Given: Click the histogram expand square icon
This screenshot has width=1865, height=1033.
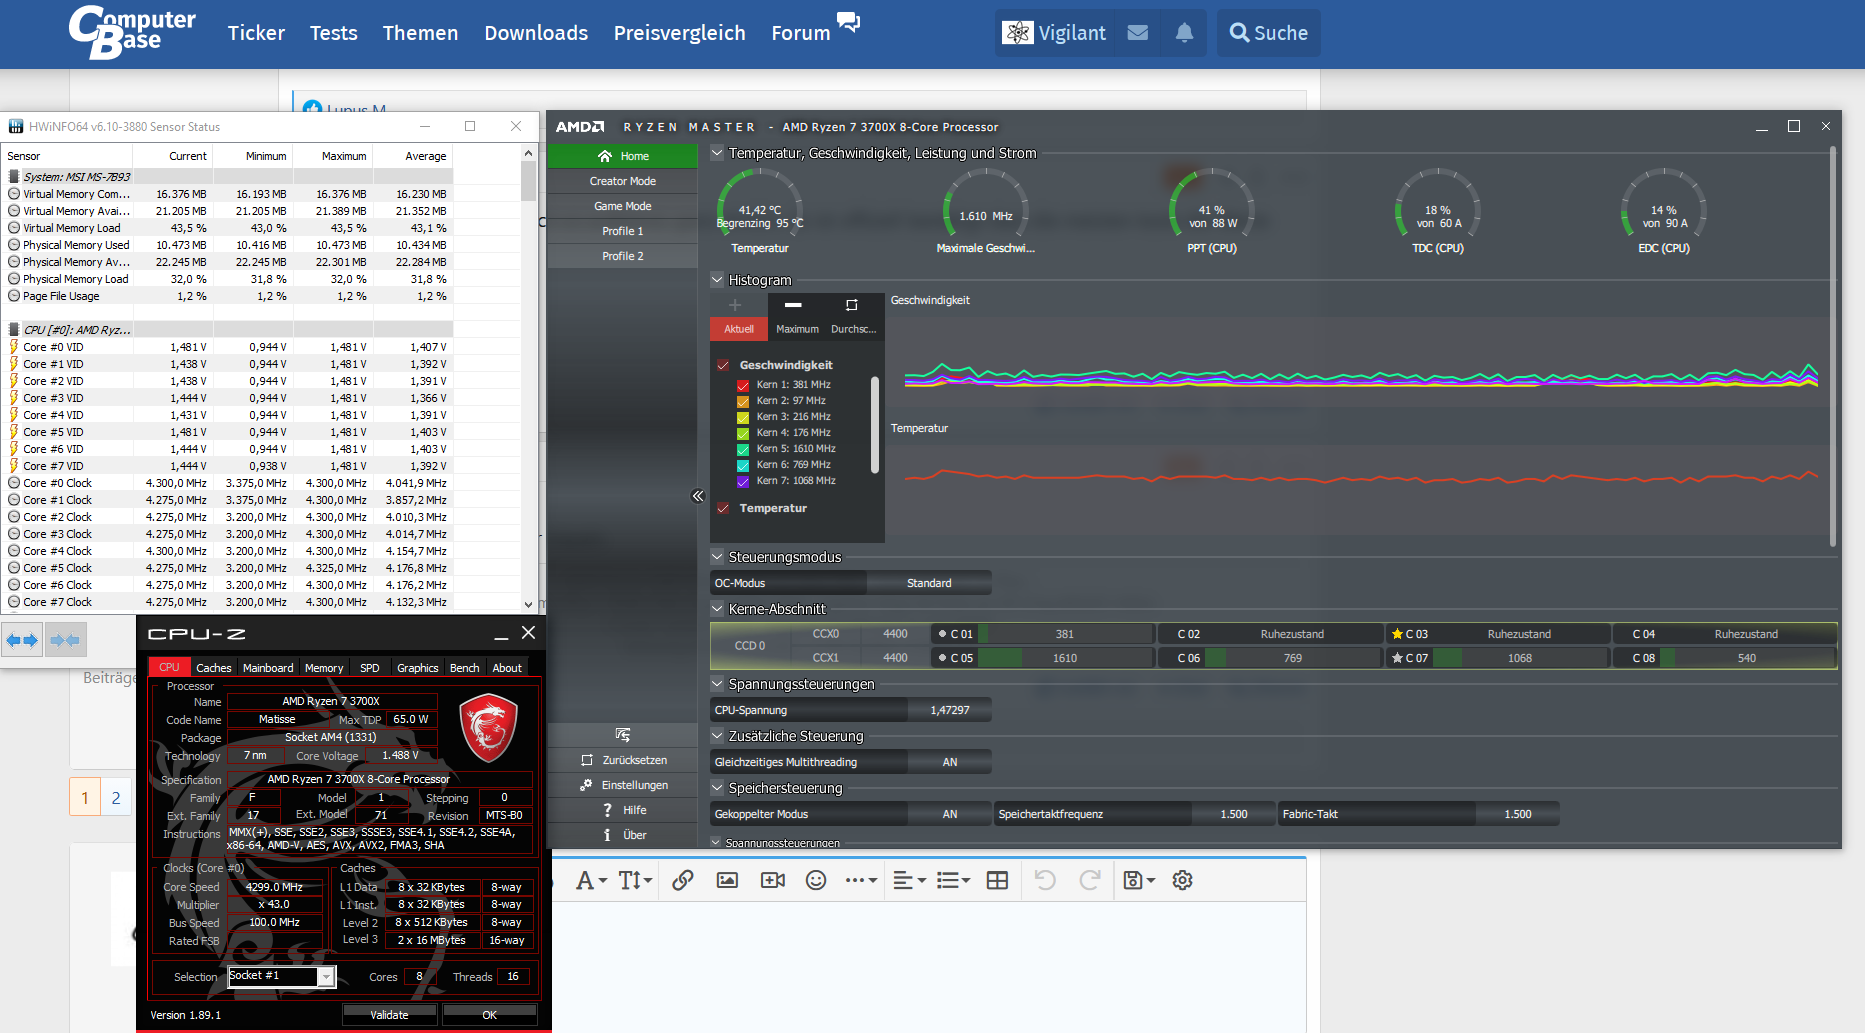Looking at the screenshot, I should [x=852, y=305].
